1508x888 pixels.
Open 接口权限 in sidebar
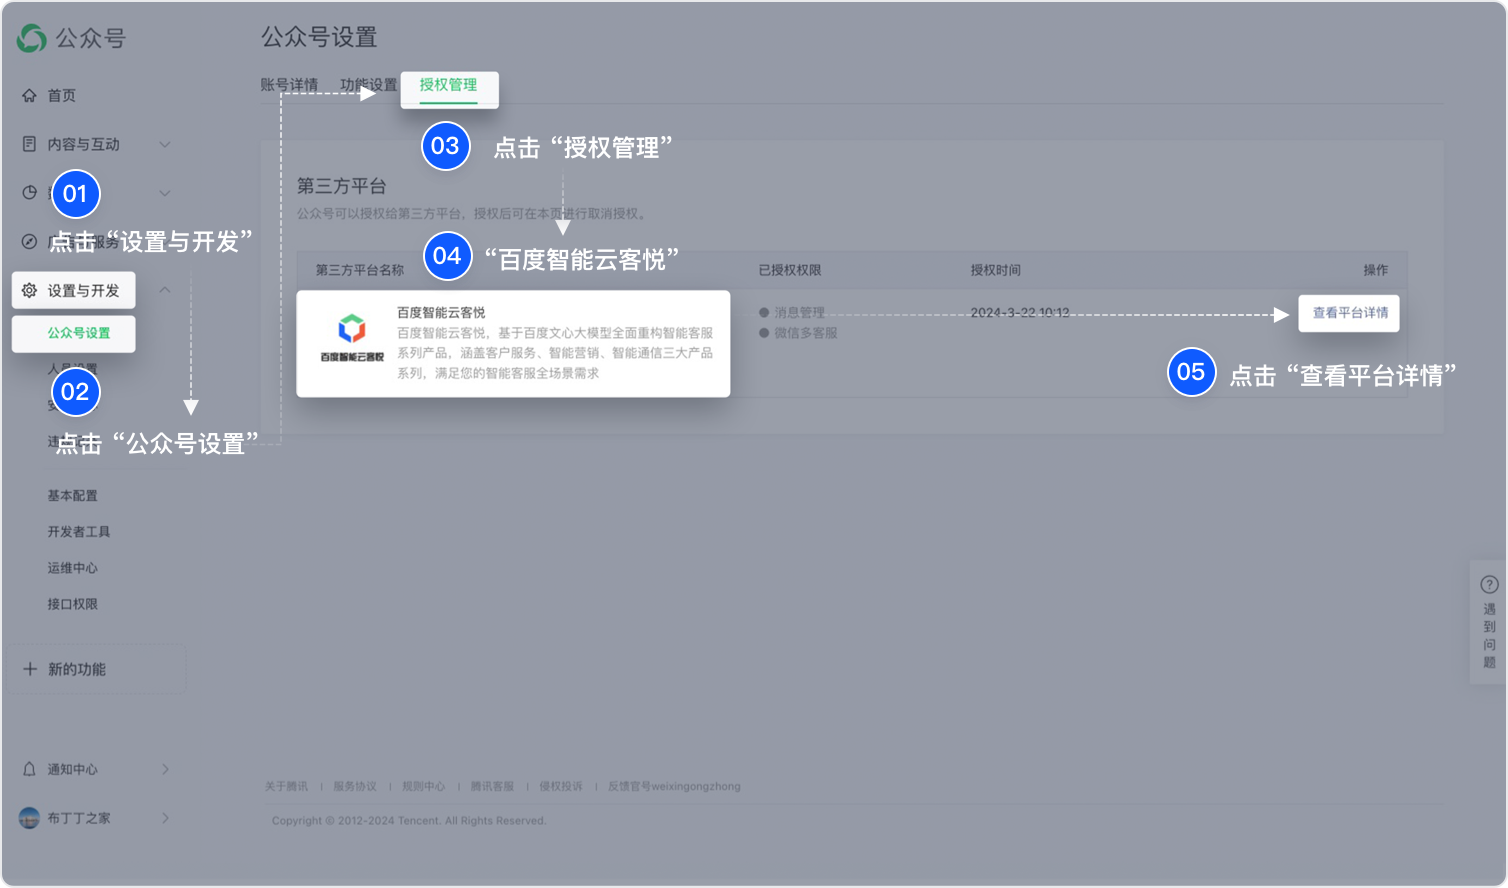(x=72, y=604)
